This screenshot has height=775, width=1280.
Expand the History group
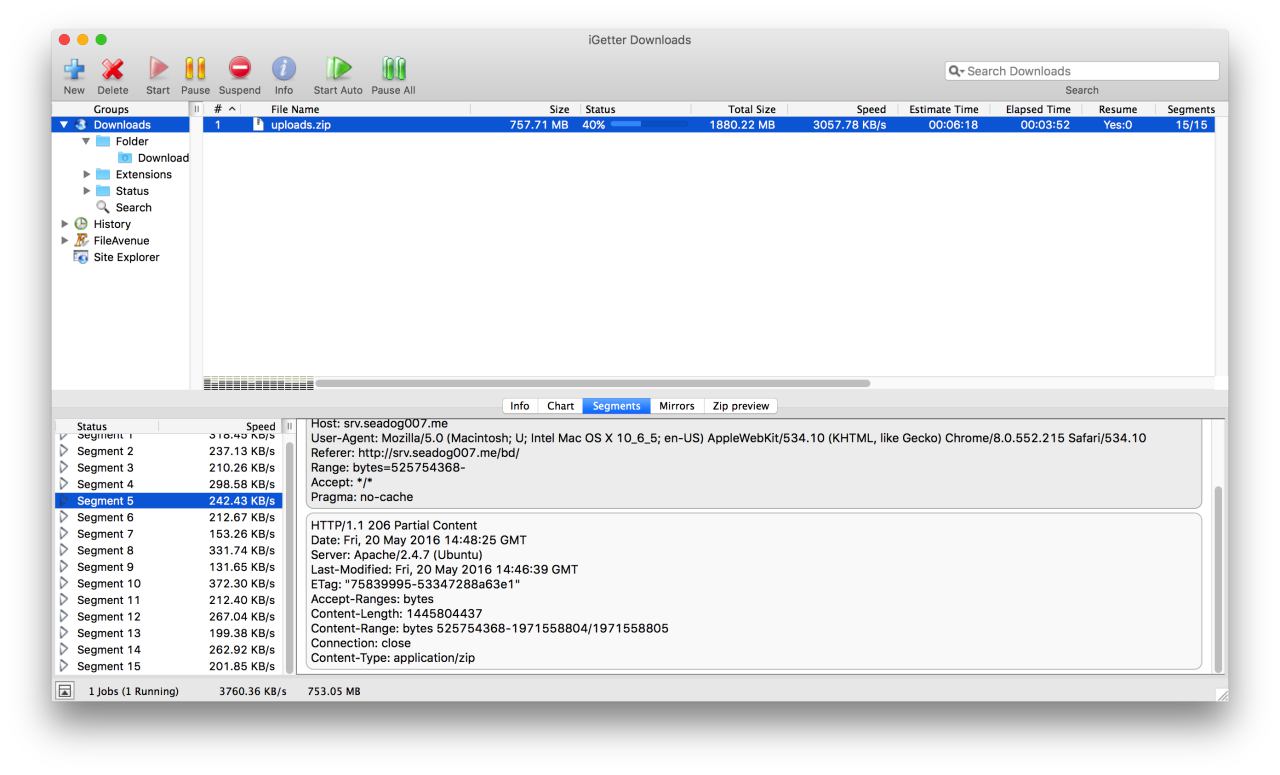point(66,224)
